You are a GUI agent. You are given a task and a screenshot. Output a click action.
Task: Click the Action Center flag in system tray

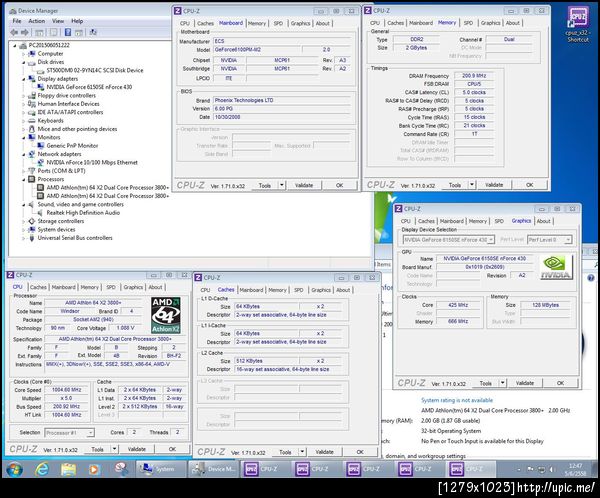[530, 469]
